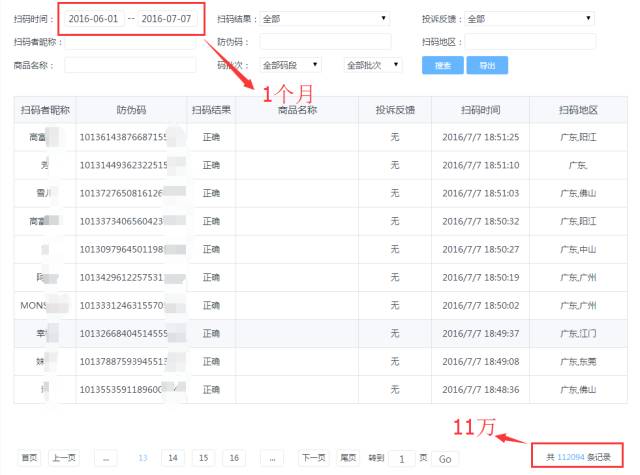Screen dimensions: 640x475
Task: Select the row with time 2016/7/7 18:51:25
Action: (321, 138)
